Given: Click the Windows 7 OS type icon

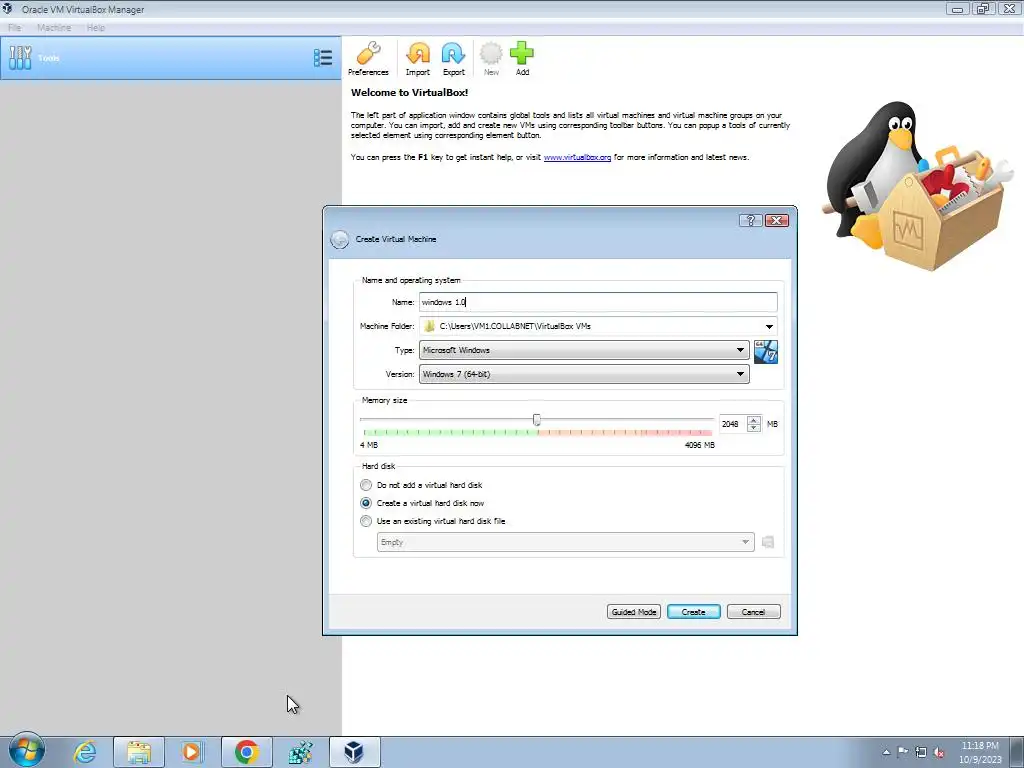Looking at the screenshot, I should [x=765, y=351].
